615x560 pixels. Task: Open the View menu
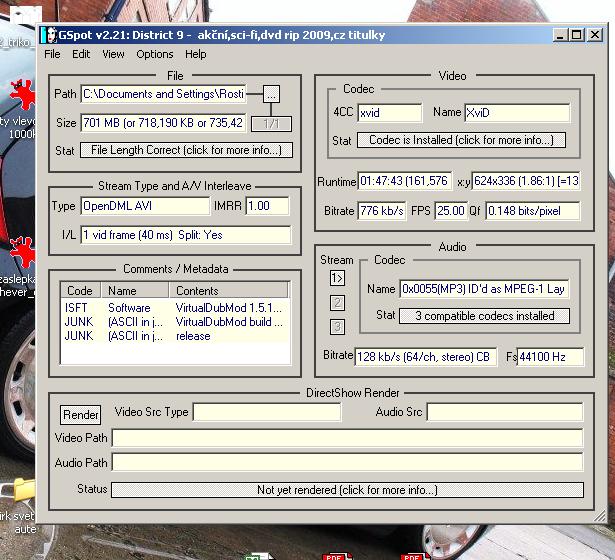(x=113, y=54)
